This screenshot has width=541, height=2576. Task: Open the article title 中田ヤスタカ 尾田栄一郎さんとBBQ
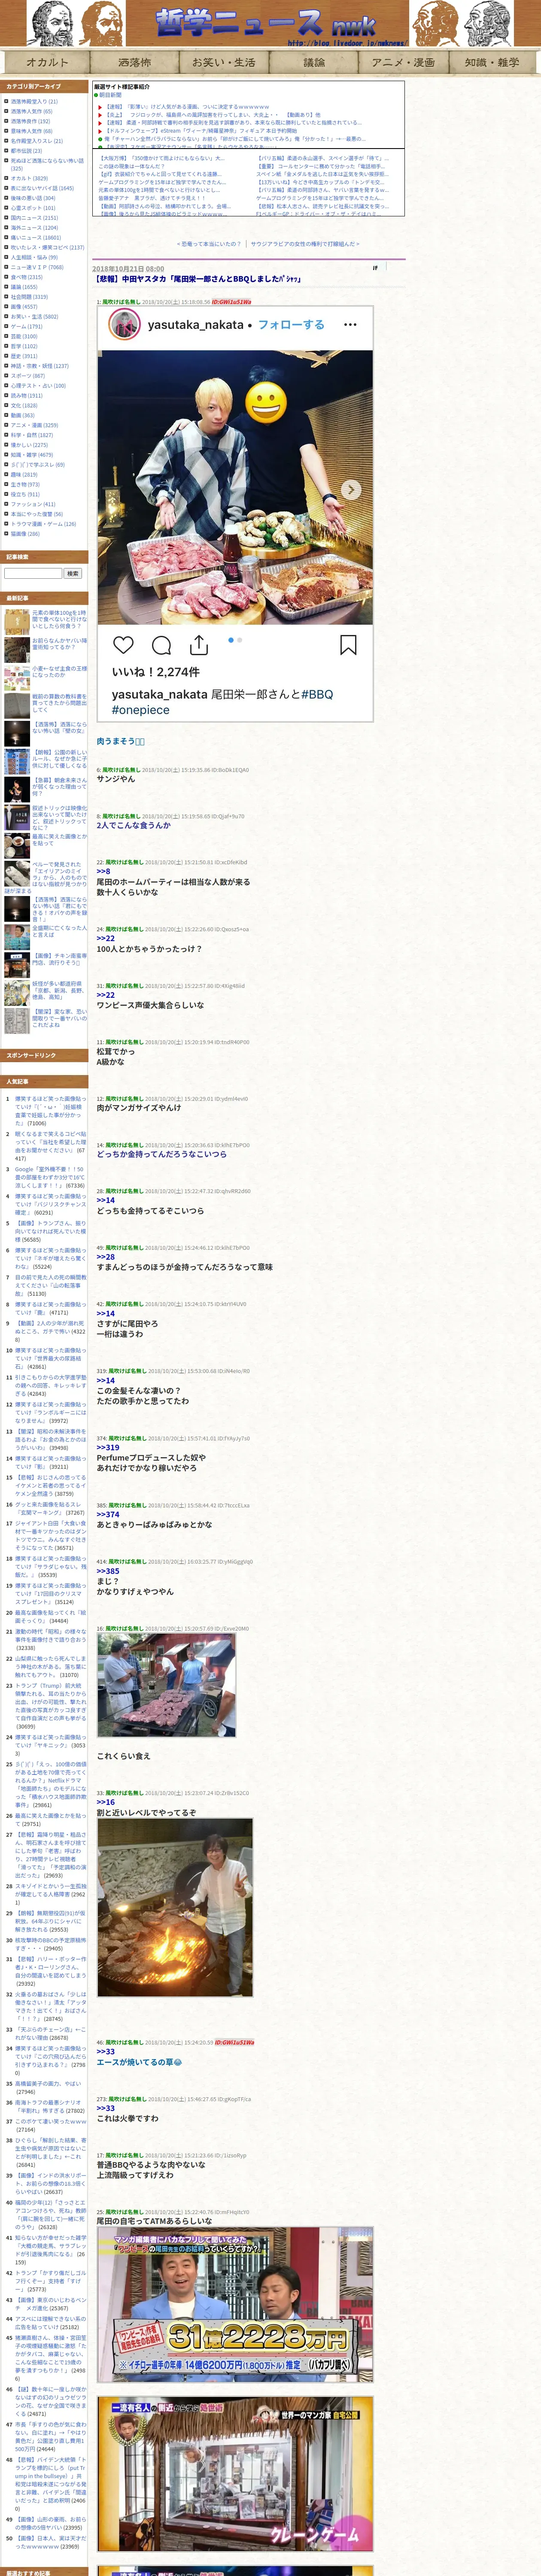click(x=198, y=279)
